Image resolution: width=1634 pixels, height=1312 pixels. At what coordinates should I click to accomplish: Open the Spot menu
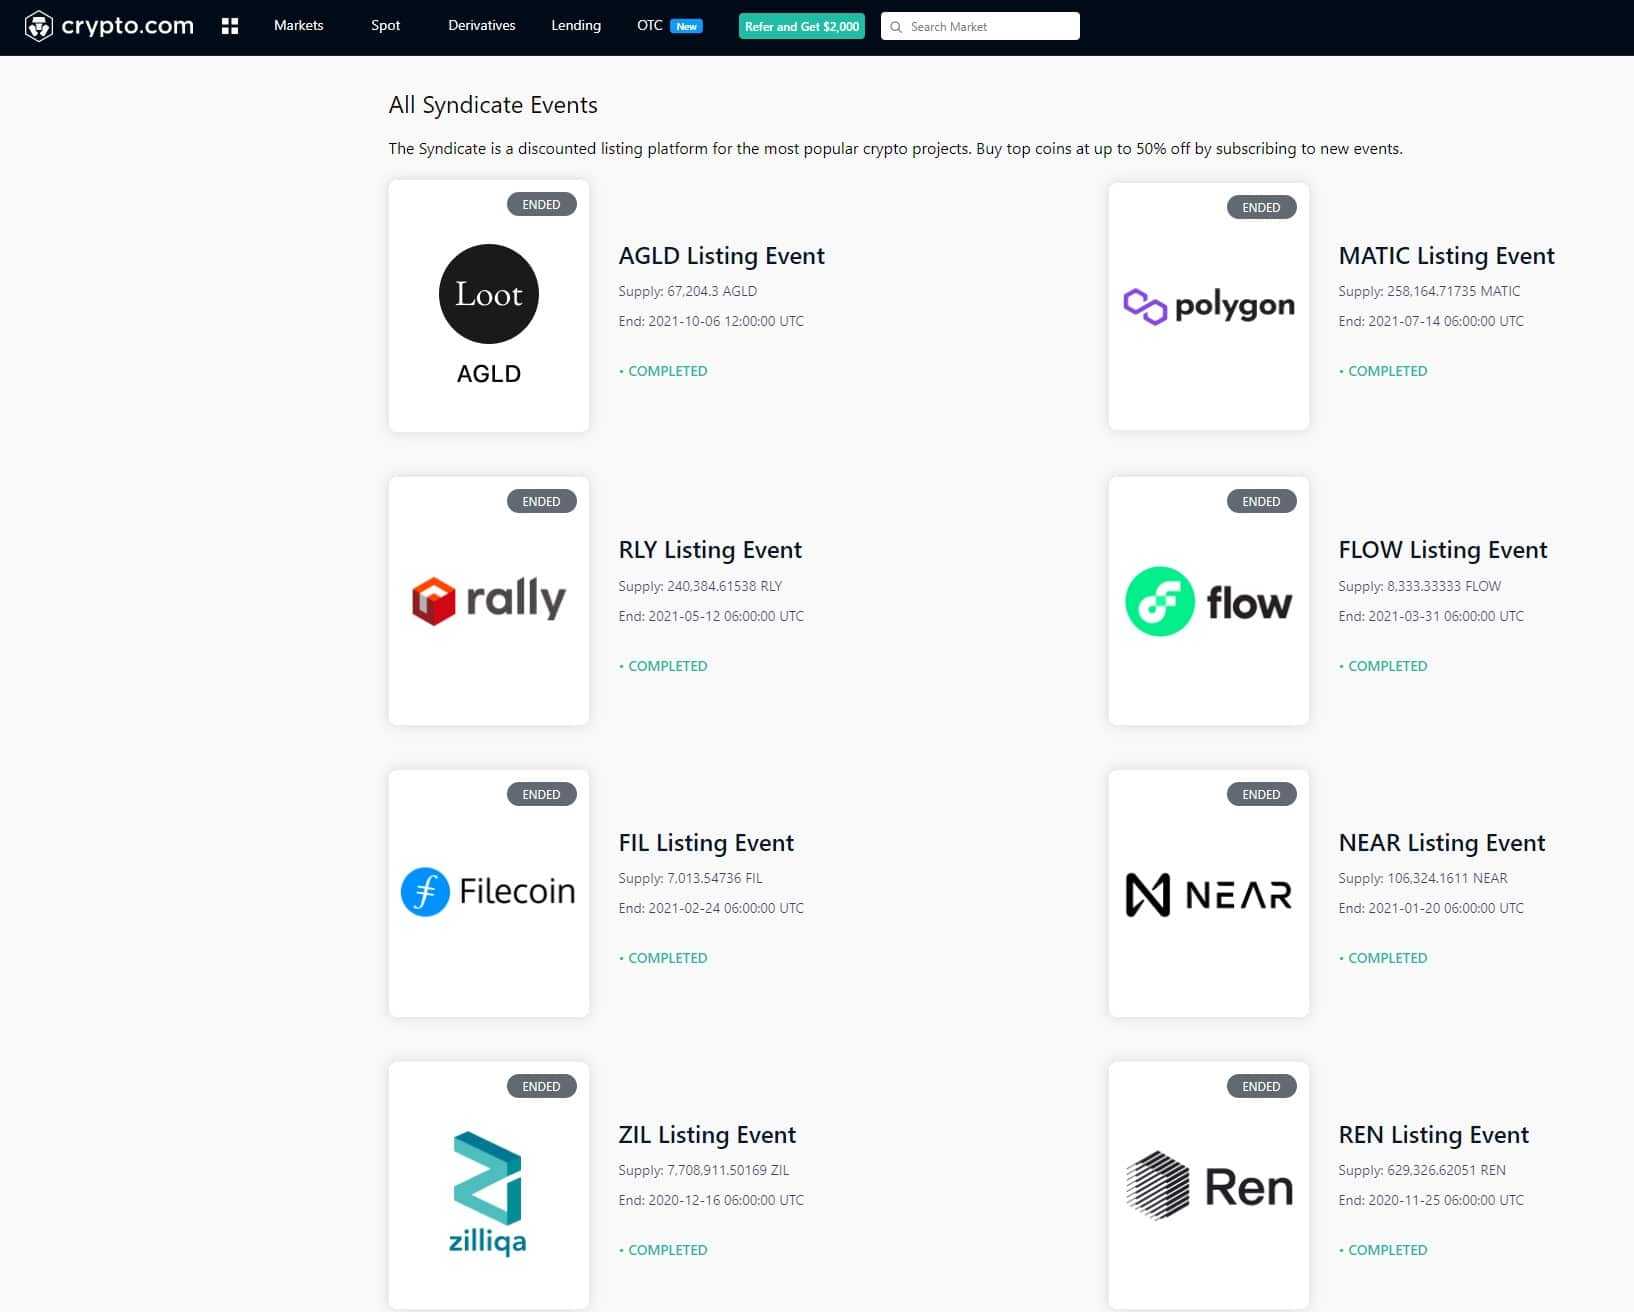tap(385, 25)
